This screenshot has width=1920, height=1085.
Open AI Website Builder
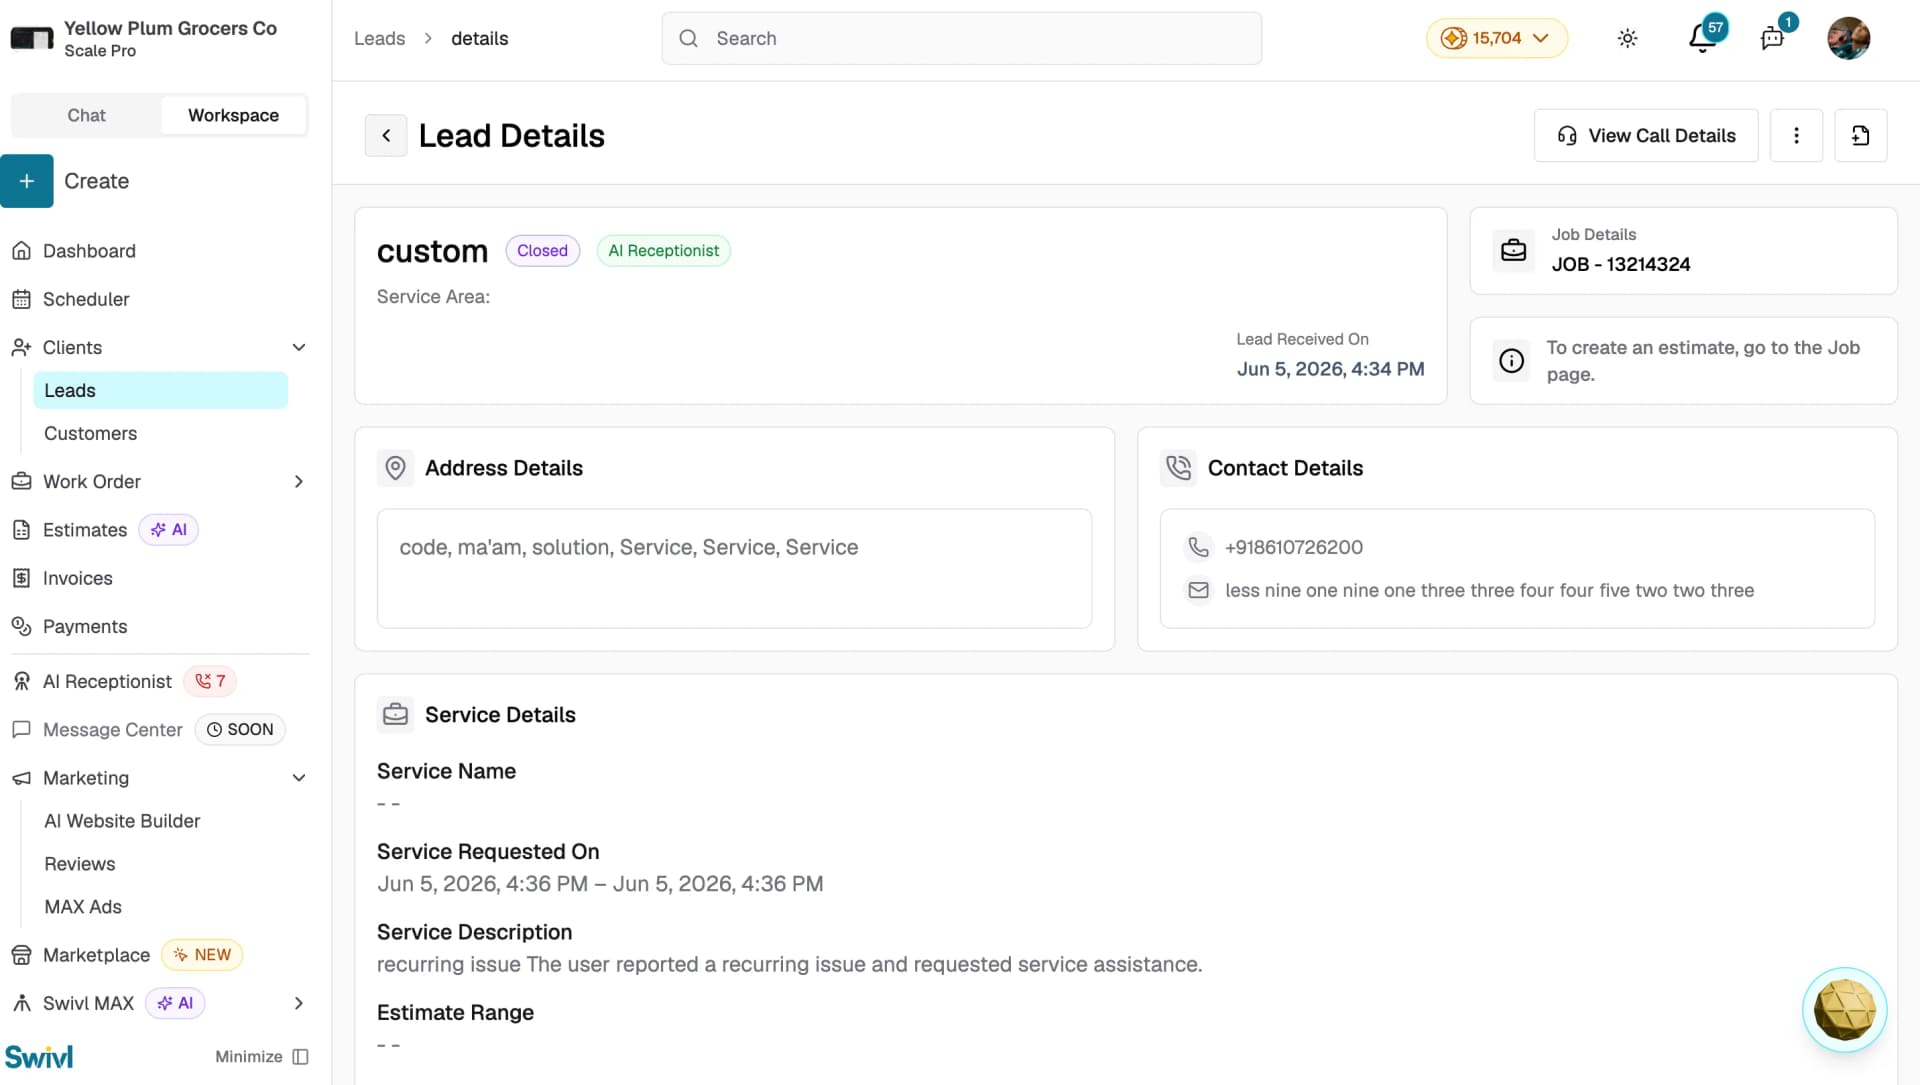click(122, 821)
